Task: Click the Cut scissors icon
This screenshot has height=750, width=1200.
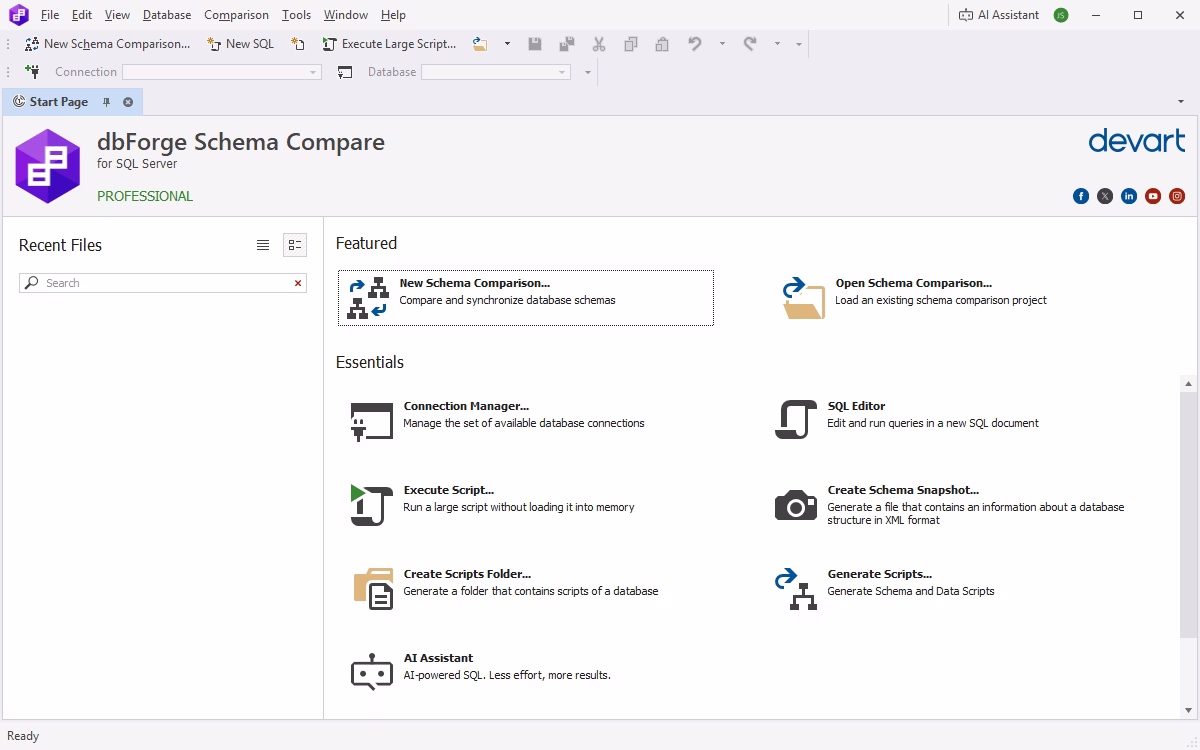Action: (599, 44)
